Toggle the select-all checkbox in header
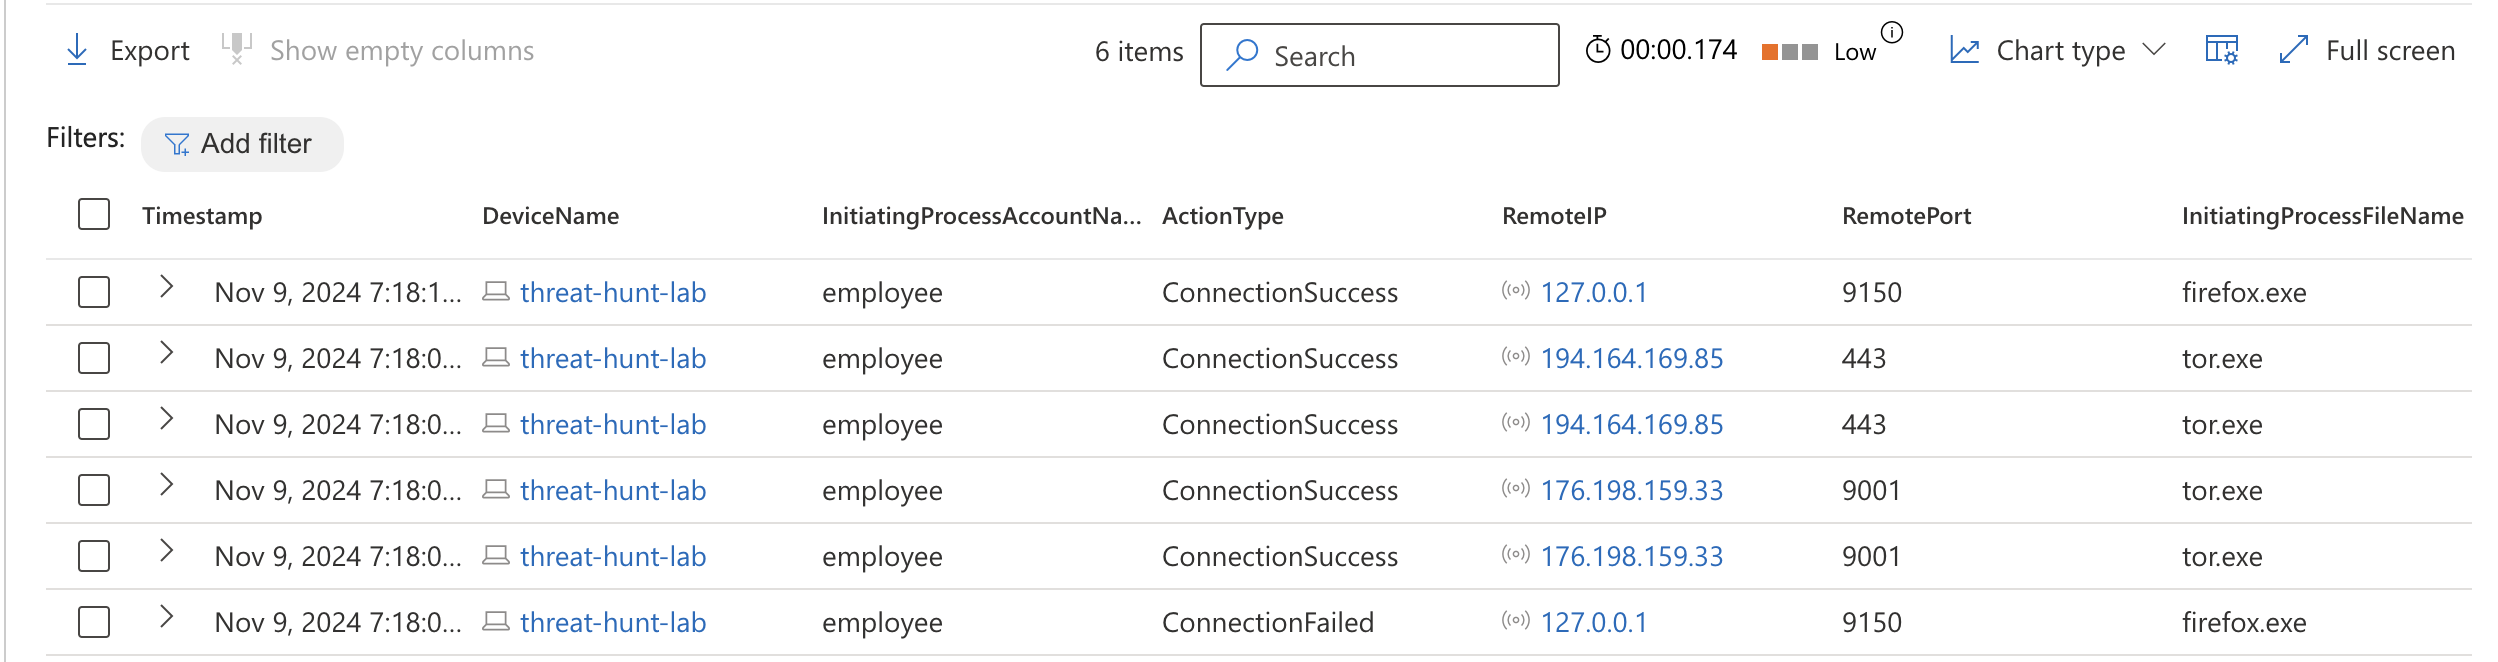The image size is (2498, 662). [x=94, y=215]
